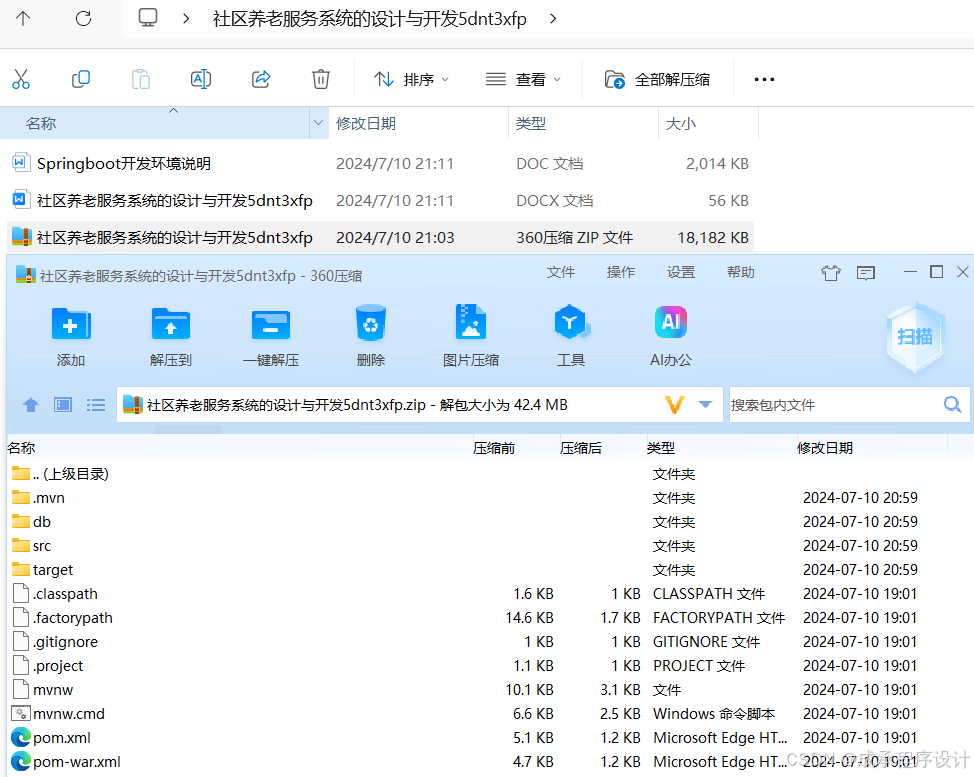Toggle the preview panel view icon

coord(62,404)
